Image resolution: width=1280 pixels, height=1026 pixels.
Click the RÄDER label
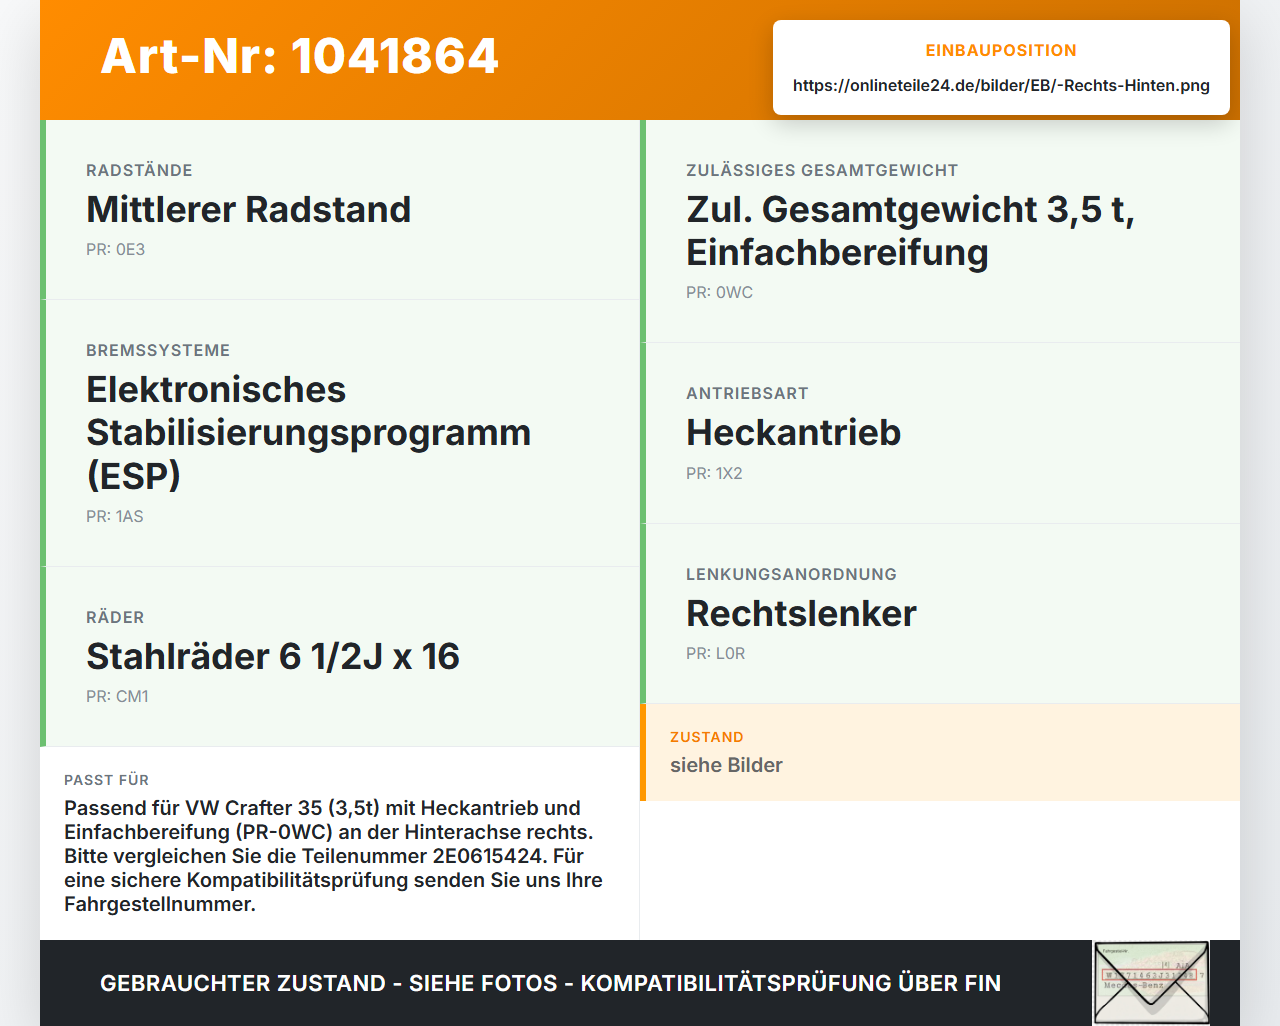point(115,617)
